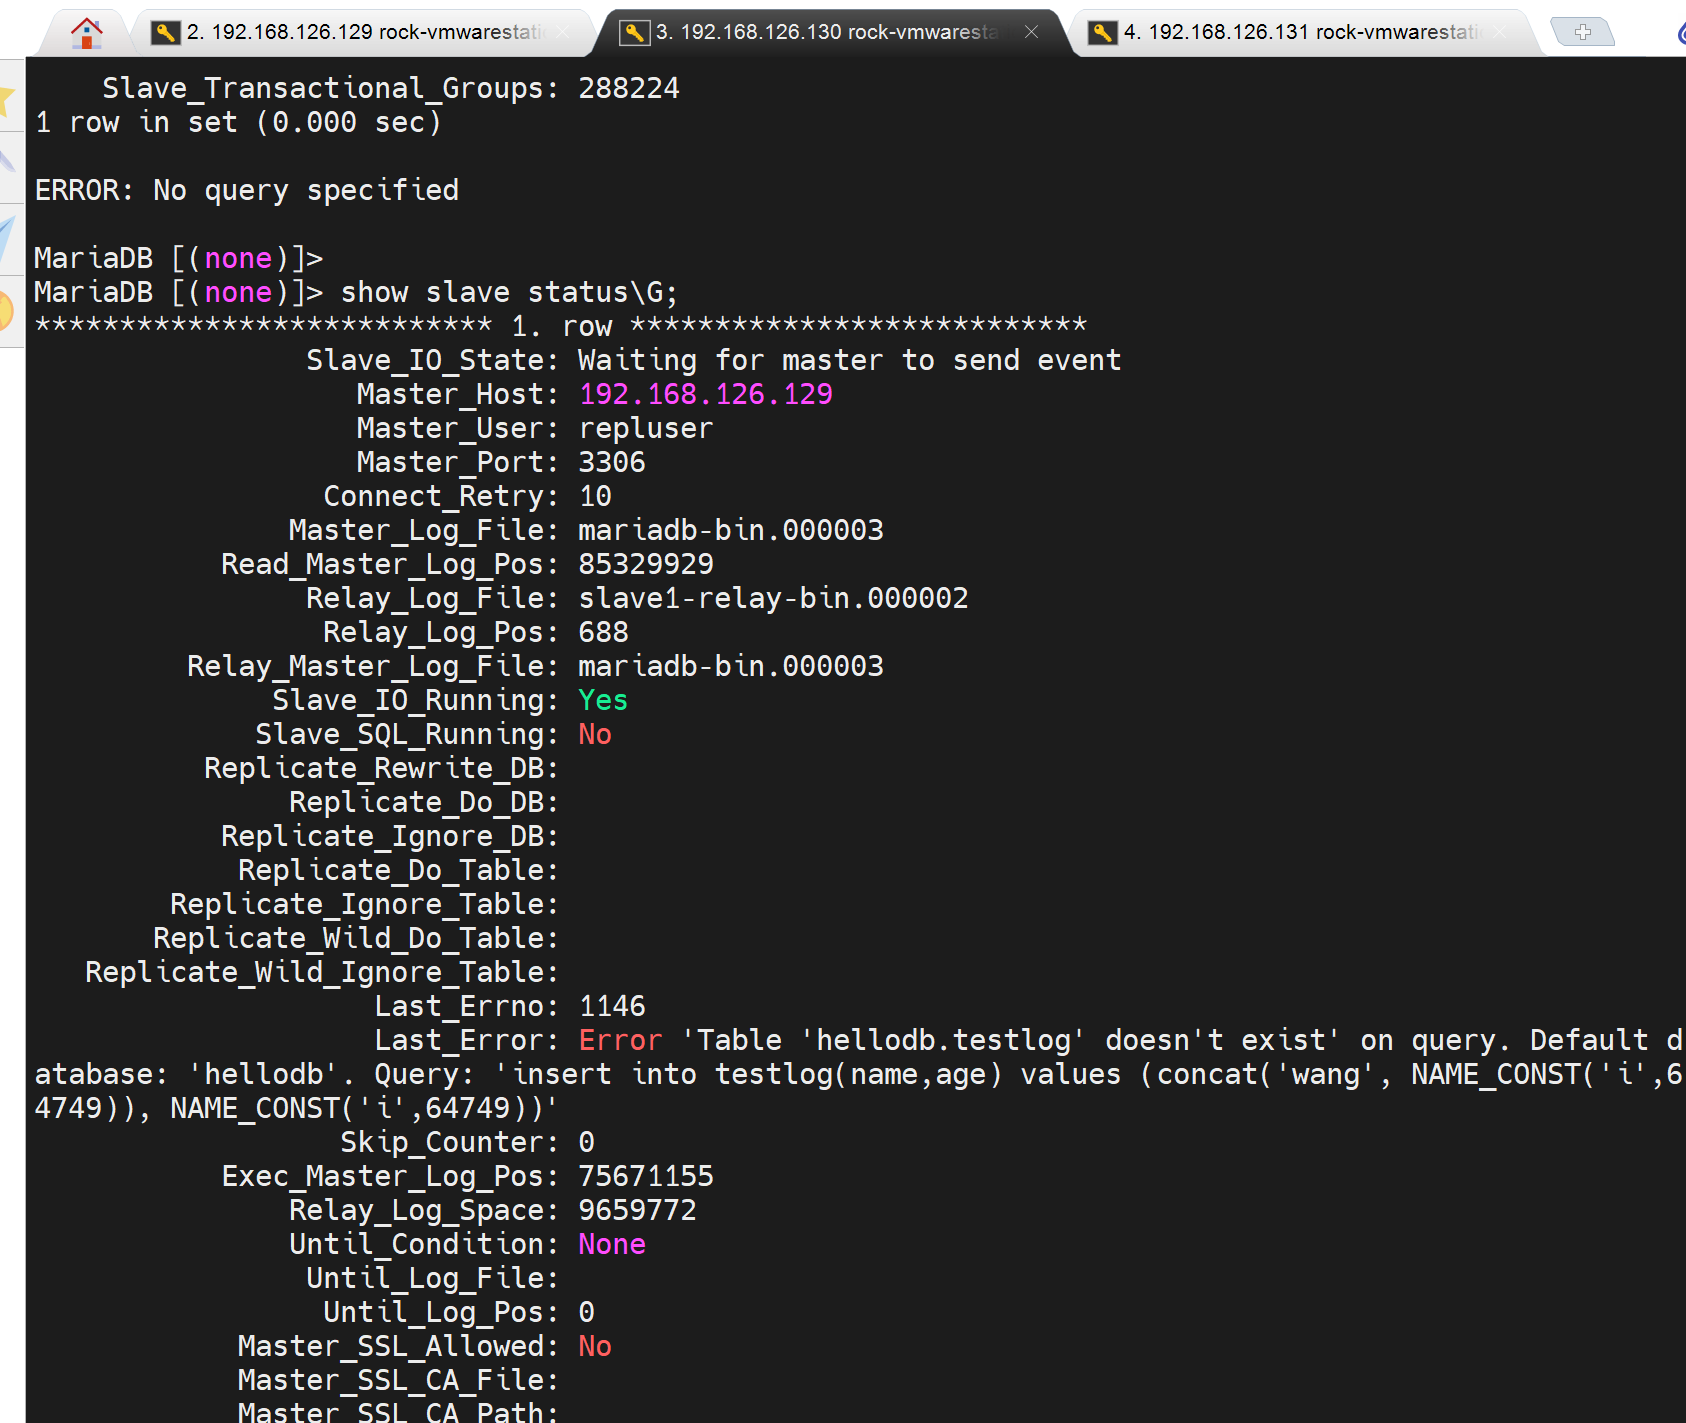Open the Sftp globe panel in sidebar

pyautogui.click(x=7, y=310)
